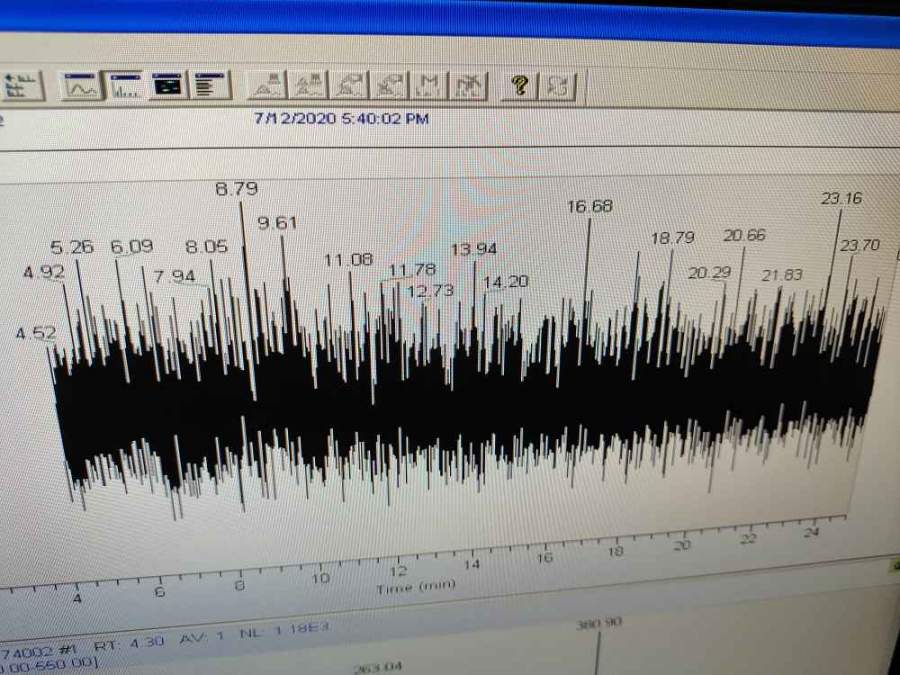Viewport: 900px width, 675px height.
Task: Click the 11.08 peak label
Action: tap(348, 260)
